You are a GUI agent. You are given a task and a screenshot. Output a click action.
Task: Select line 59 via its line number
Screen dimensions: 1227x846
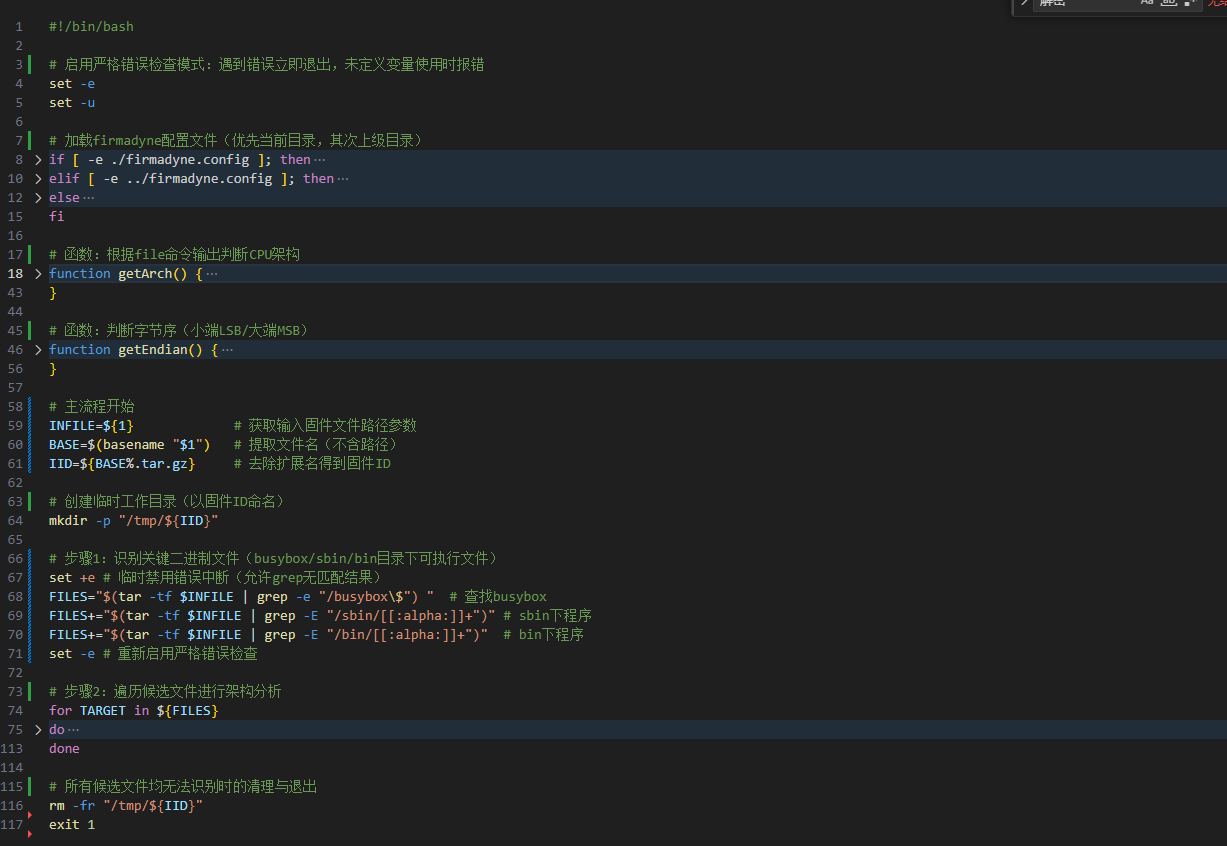click(x=15, y=426)
